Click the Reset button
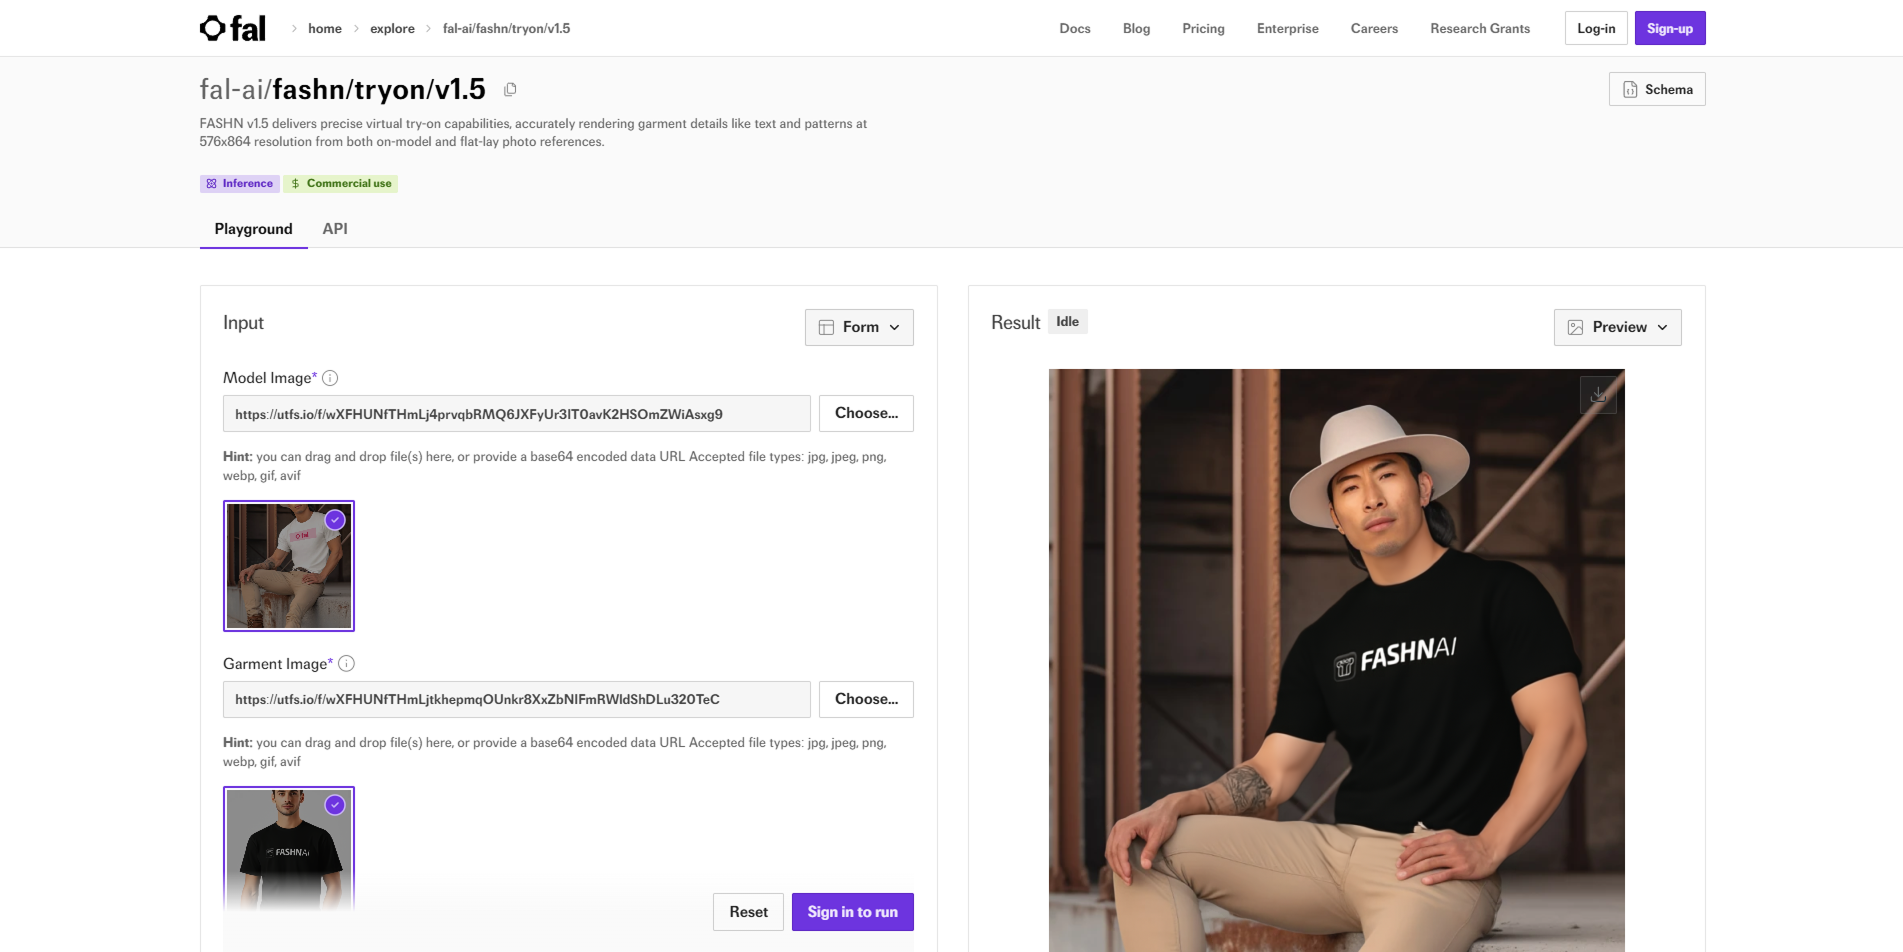This screenshot has width=1903, height=952. [x=748, y=912]
